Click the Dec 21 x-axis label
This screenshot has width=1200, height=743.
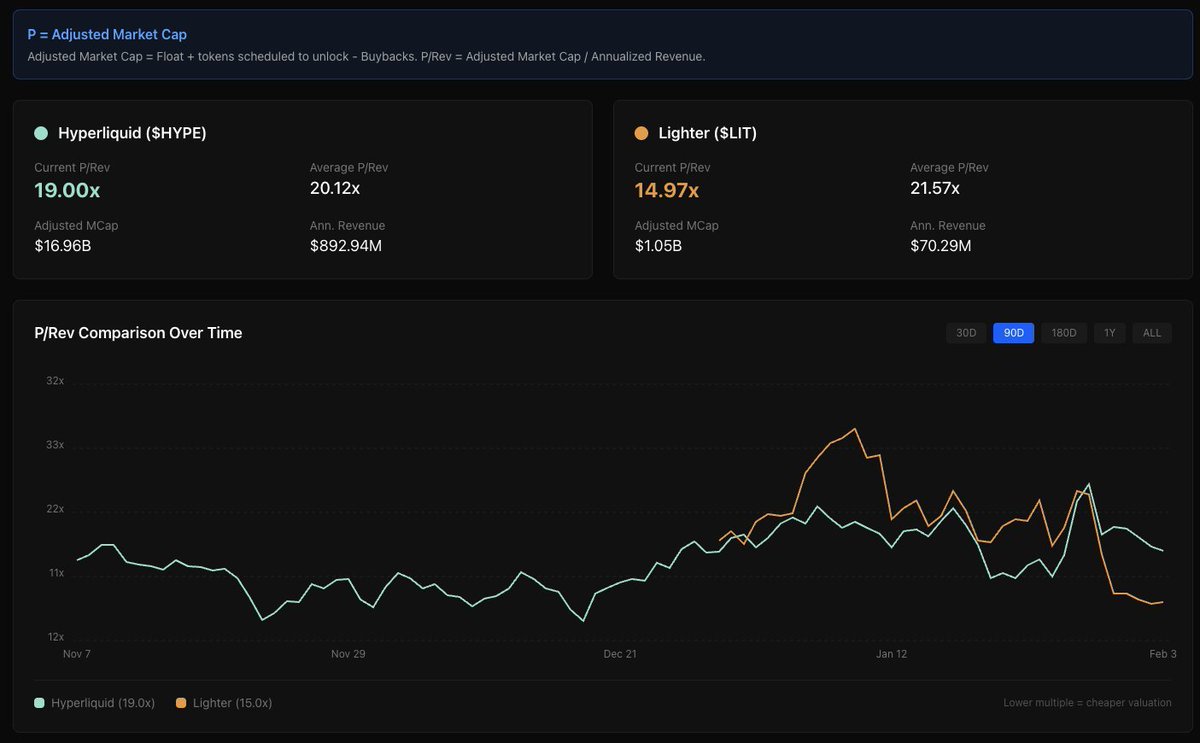tap(620, 654)
